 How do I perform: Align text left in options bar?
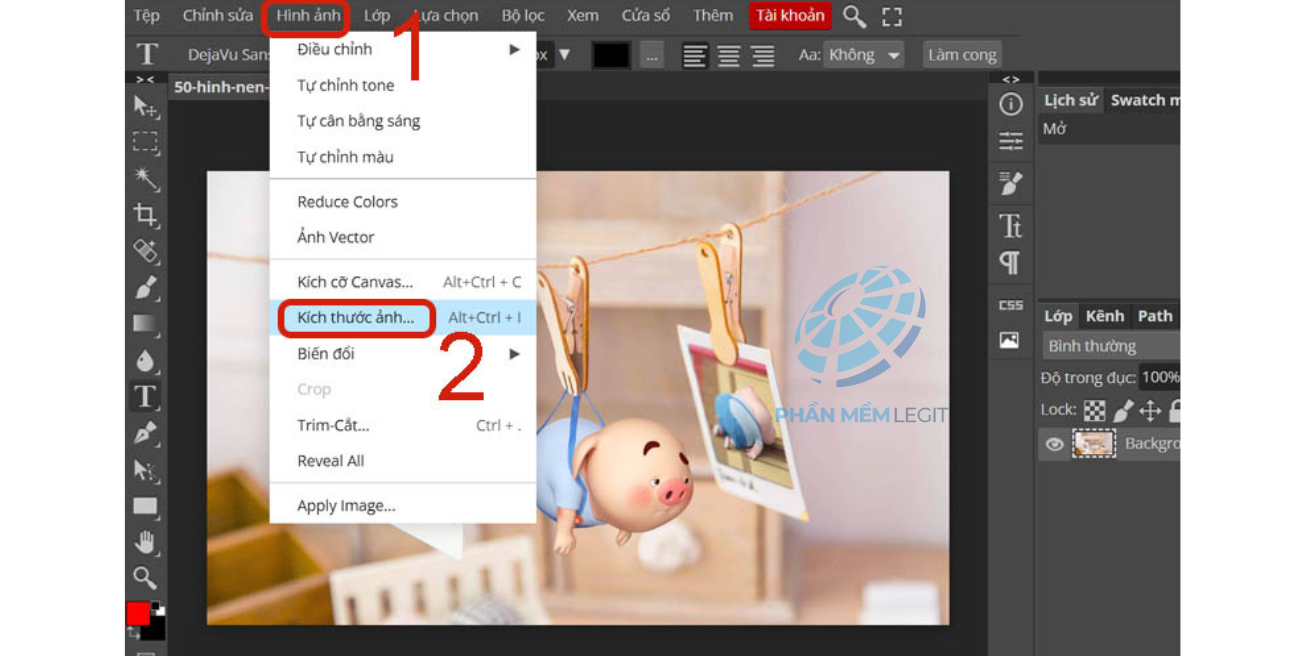click(695, 55)
